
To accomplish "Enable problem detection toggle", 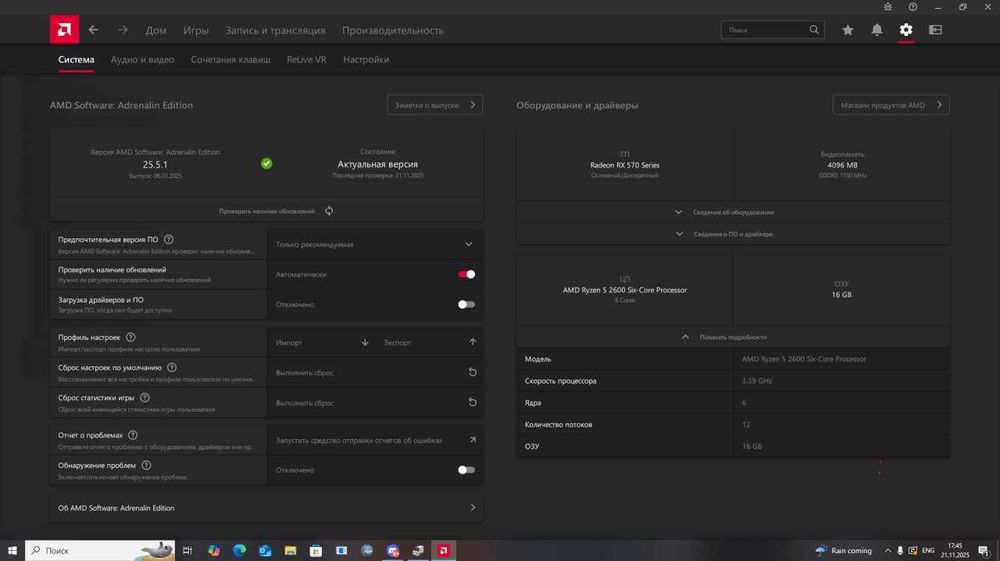I will pos(466,470).
